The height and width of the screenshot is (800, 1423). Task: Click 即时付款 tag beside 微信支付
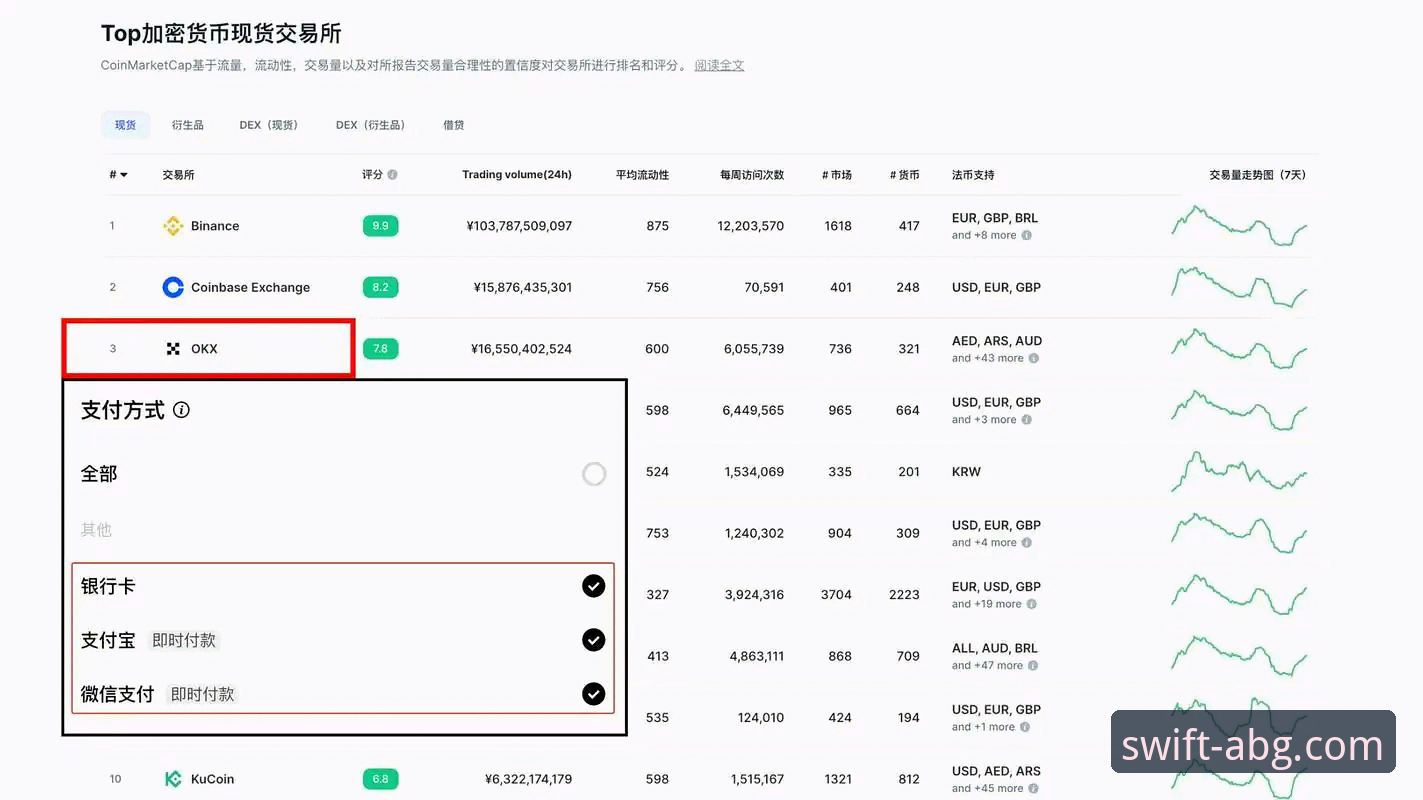coord(202,694)
